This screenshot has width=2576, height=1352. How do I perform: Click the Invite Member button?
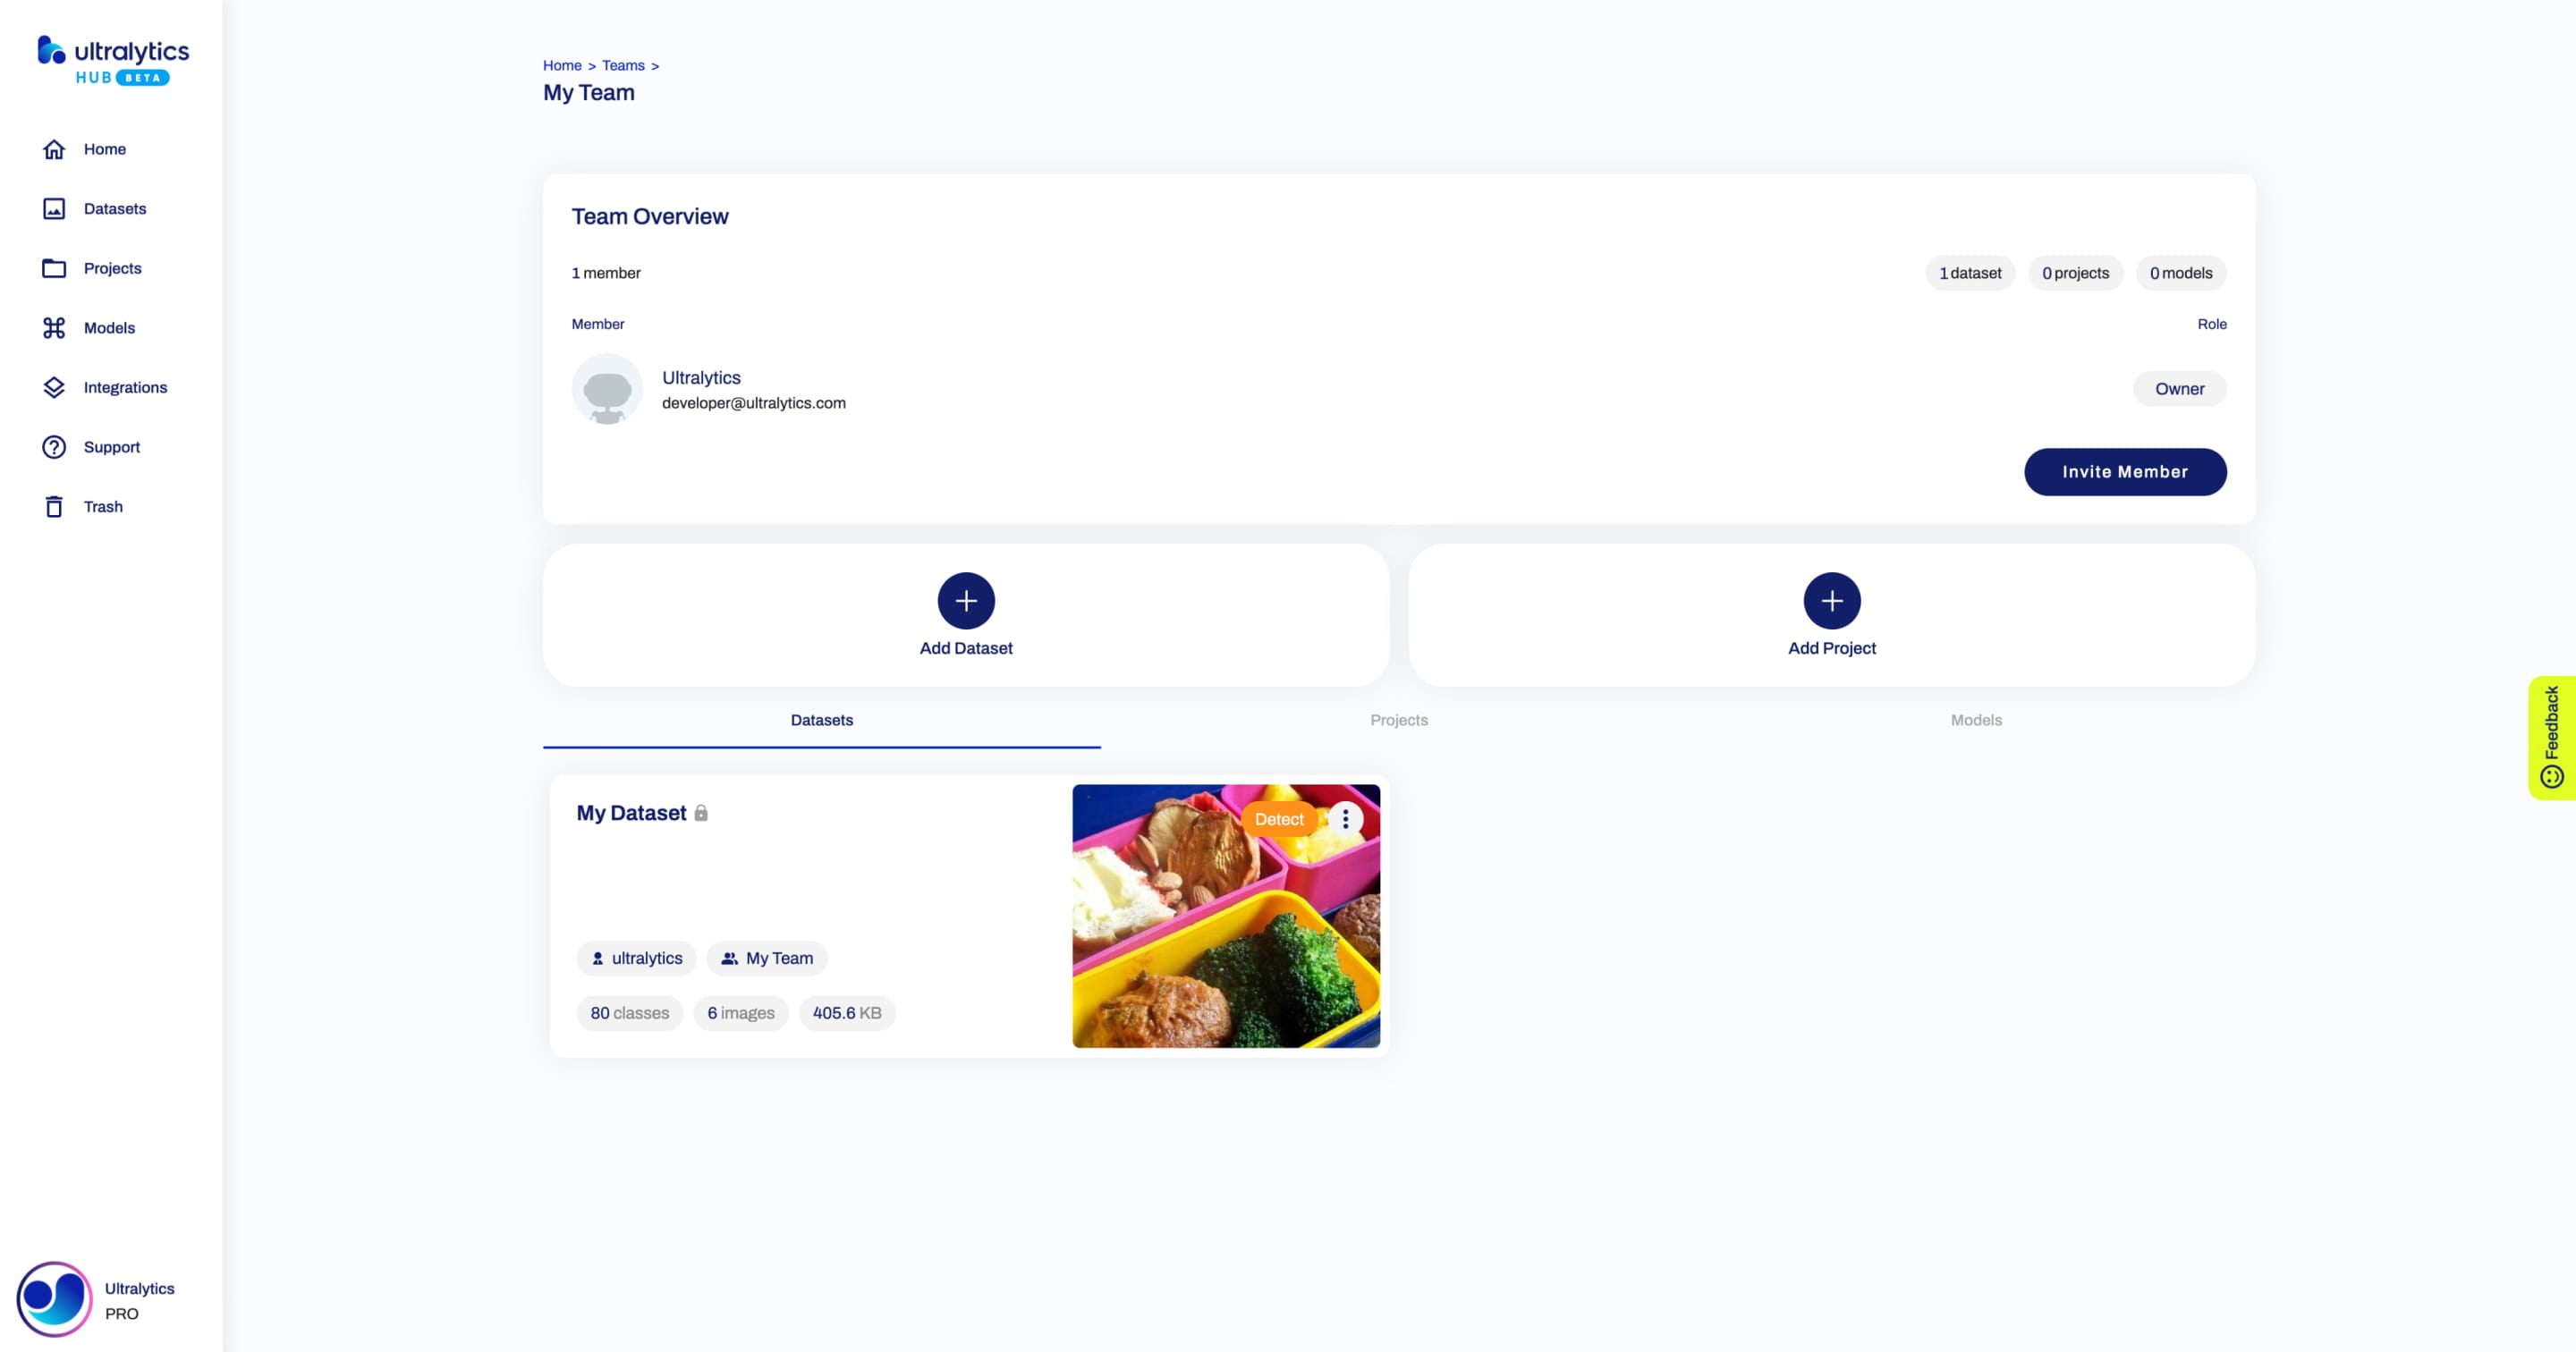coord(2124,471)
